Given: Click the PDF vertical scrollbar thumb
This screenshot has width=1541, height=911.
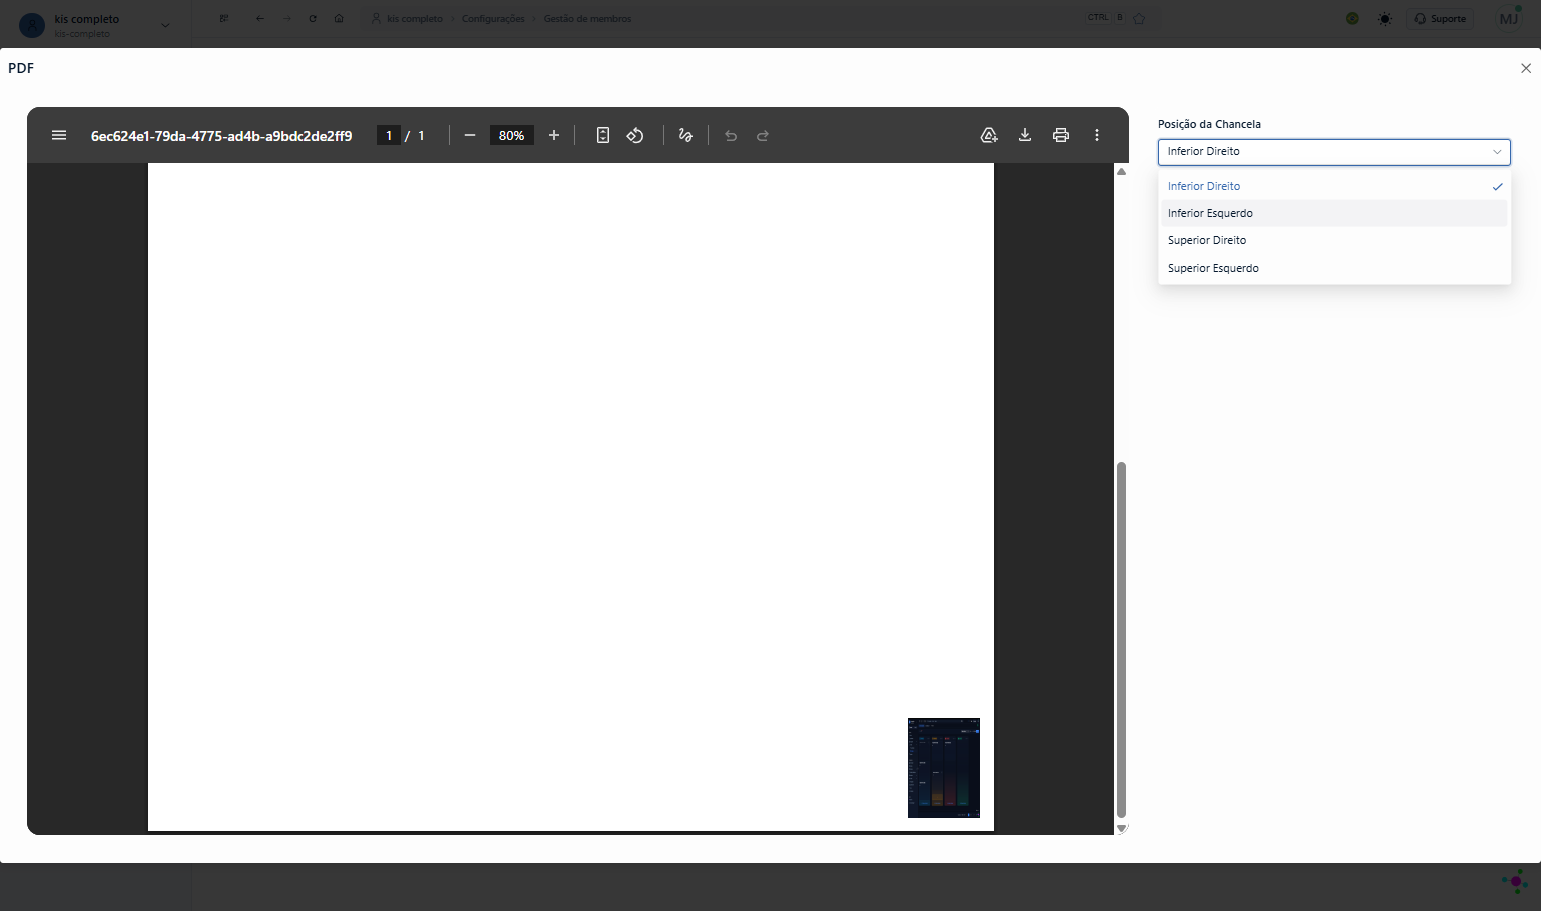Looking at the screenshot, I should pyautogui.click(x=1121, y=640).
